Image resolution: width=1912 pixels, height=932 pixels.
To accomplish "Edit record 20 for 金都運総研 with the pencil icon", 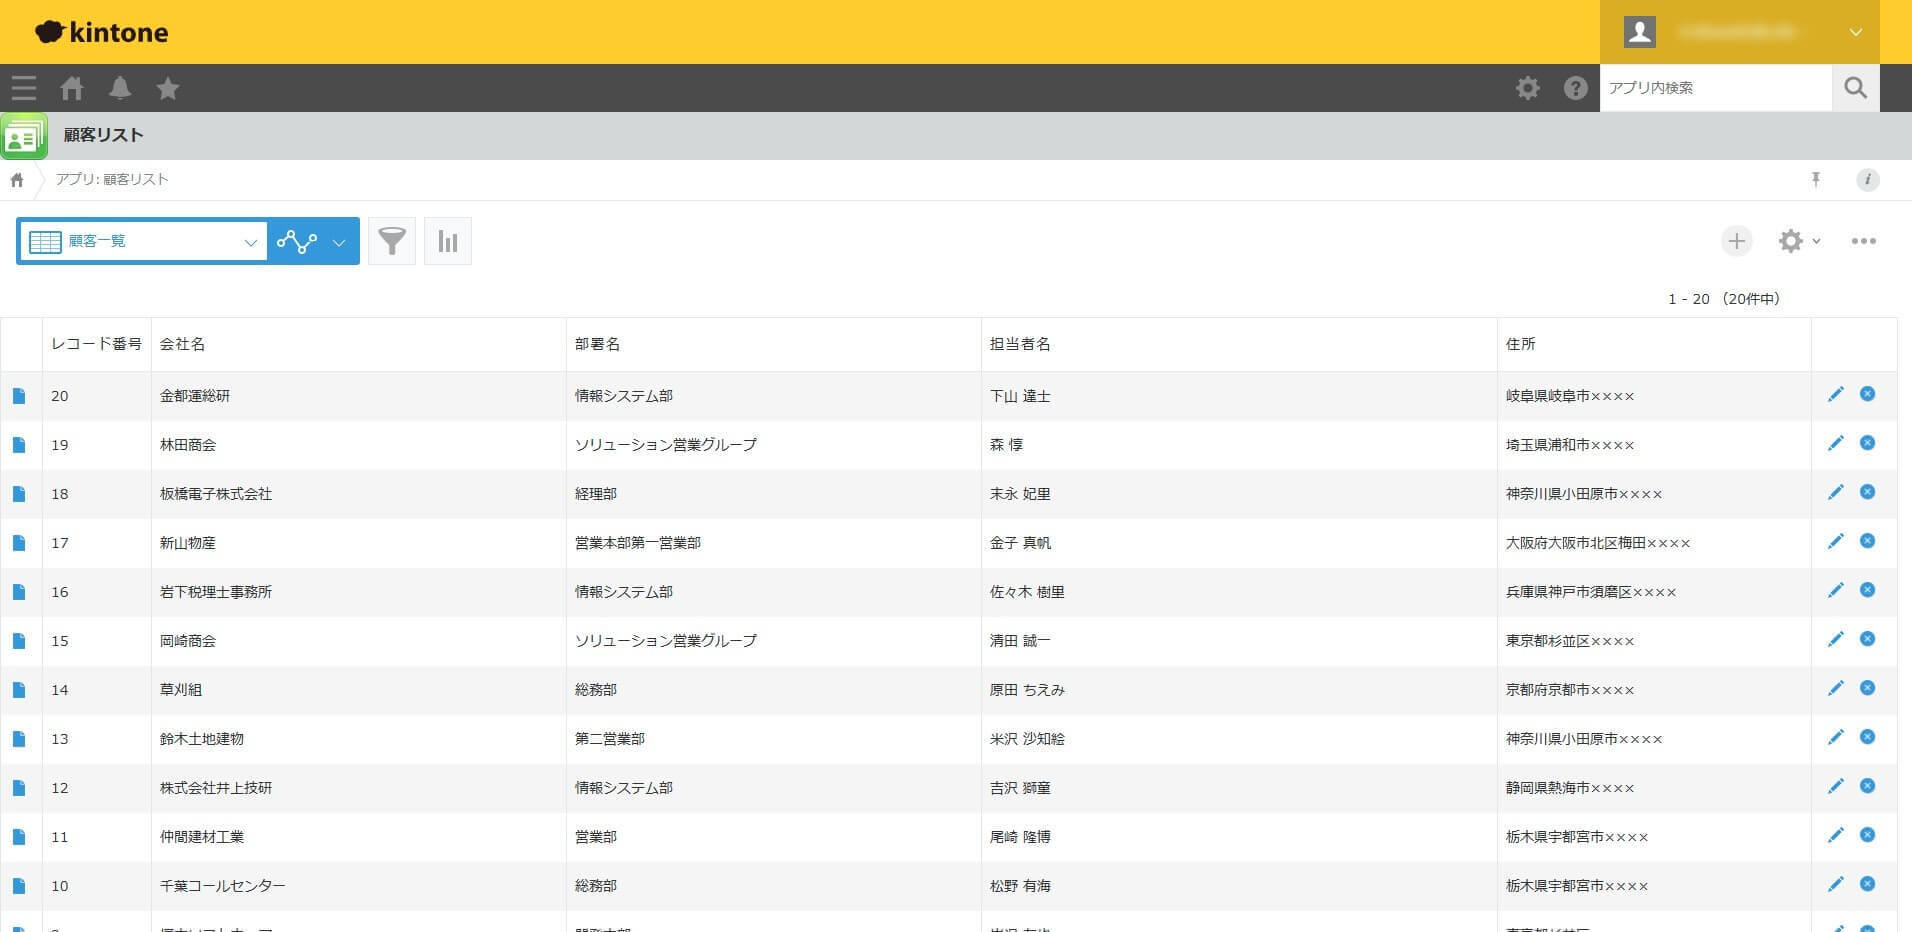I will click(1836, 394).
